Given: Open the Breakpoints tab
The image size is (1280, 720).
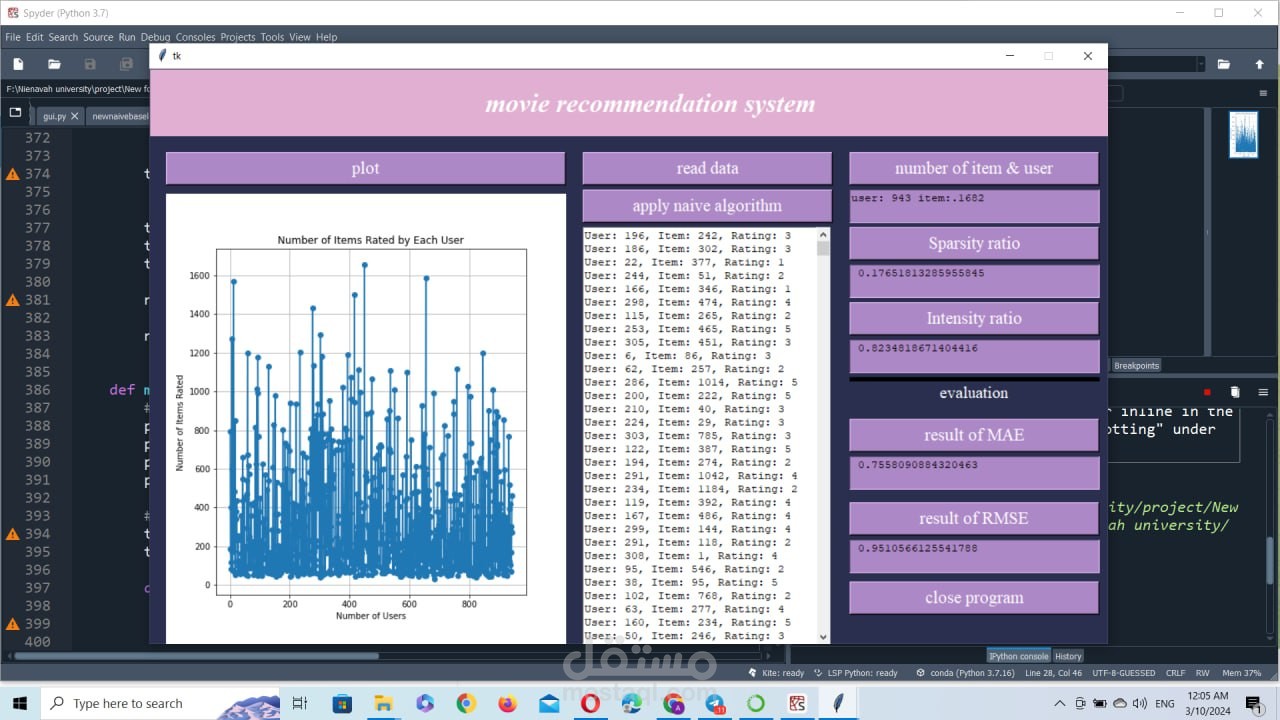Looking at the screenshot, I should pyautogui.click(x=1137, y=366).
